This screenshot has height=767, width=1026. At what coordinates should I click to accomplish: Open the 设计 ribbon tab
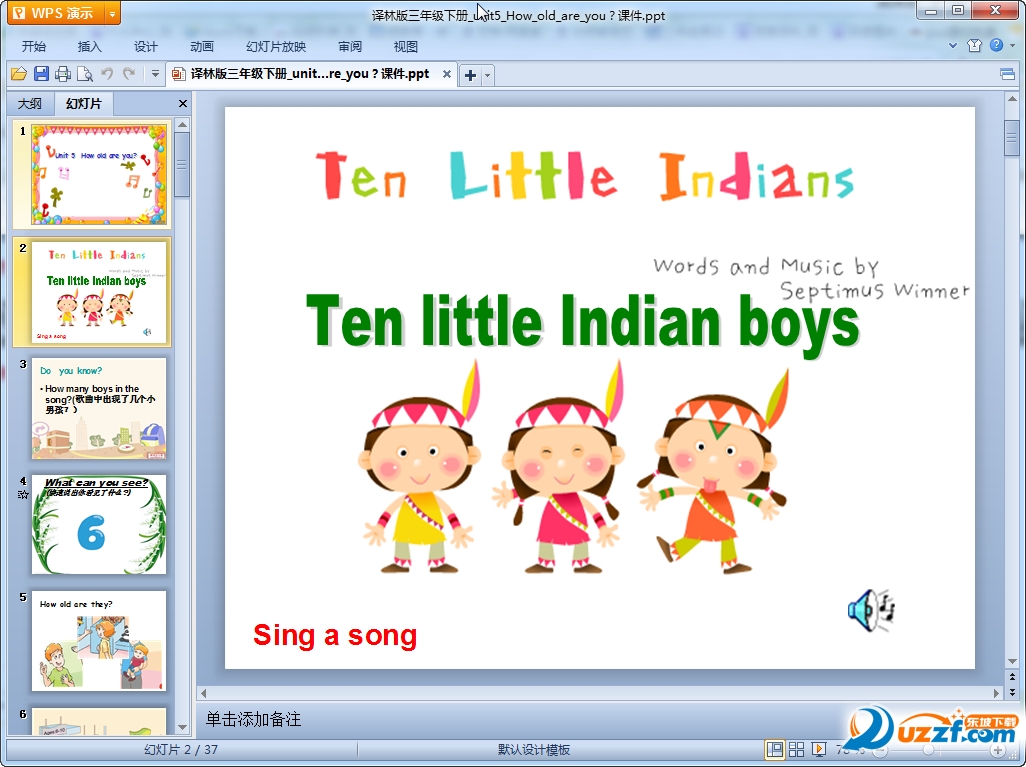[146, 46]
